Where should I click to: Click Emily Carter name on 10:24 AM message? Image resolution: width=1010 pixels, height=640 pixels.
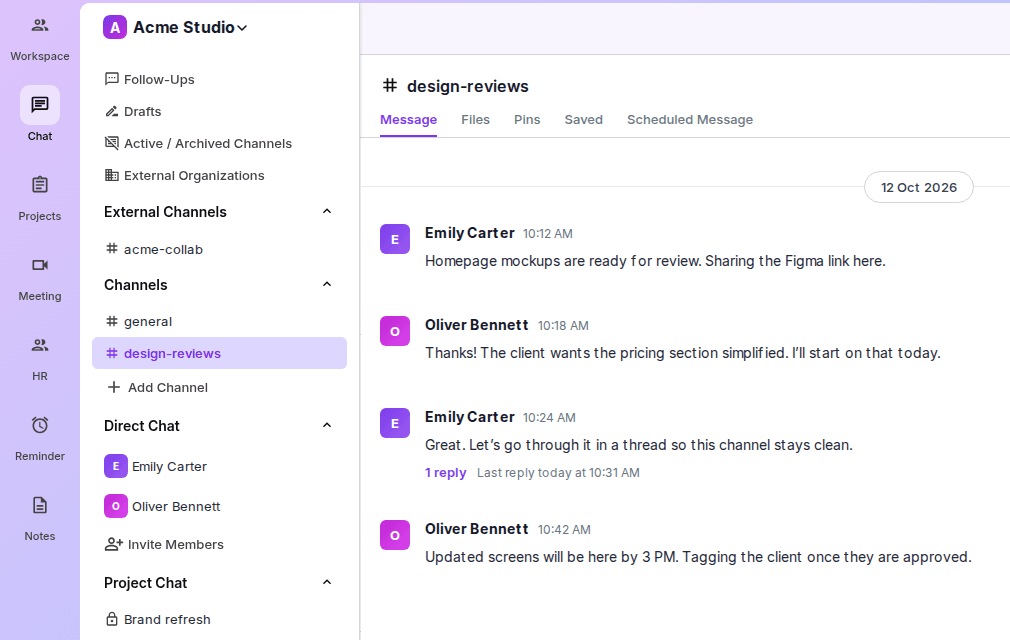(470, 417)
